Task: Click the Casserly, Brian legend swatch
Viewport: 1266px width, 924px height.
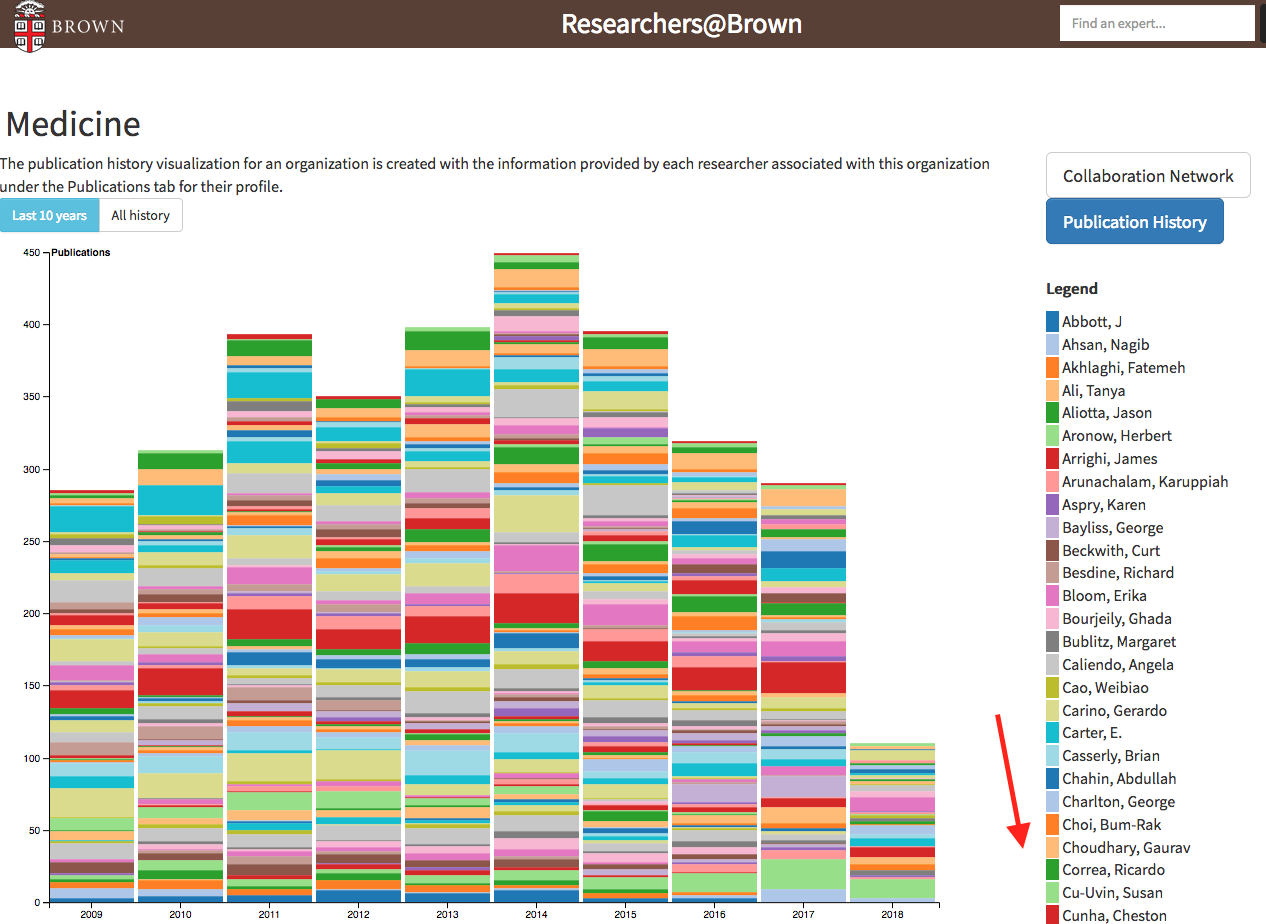Action: 1052,756
